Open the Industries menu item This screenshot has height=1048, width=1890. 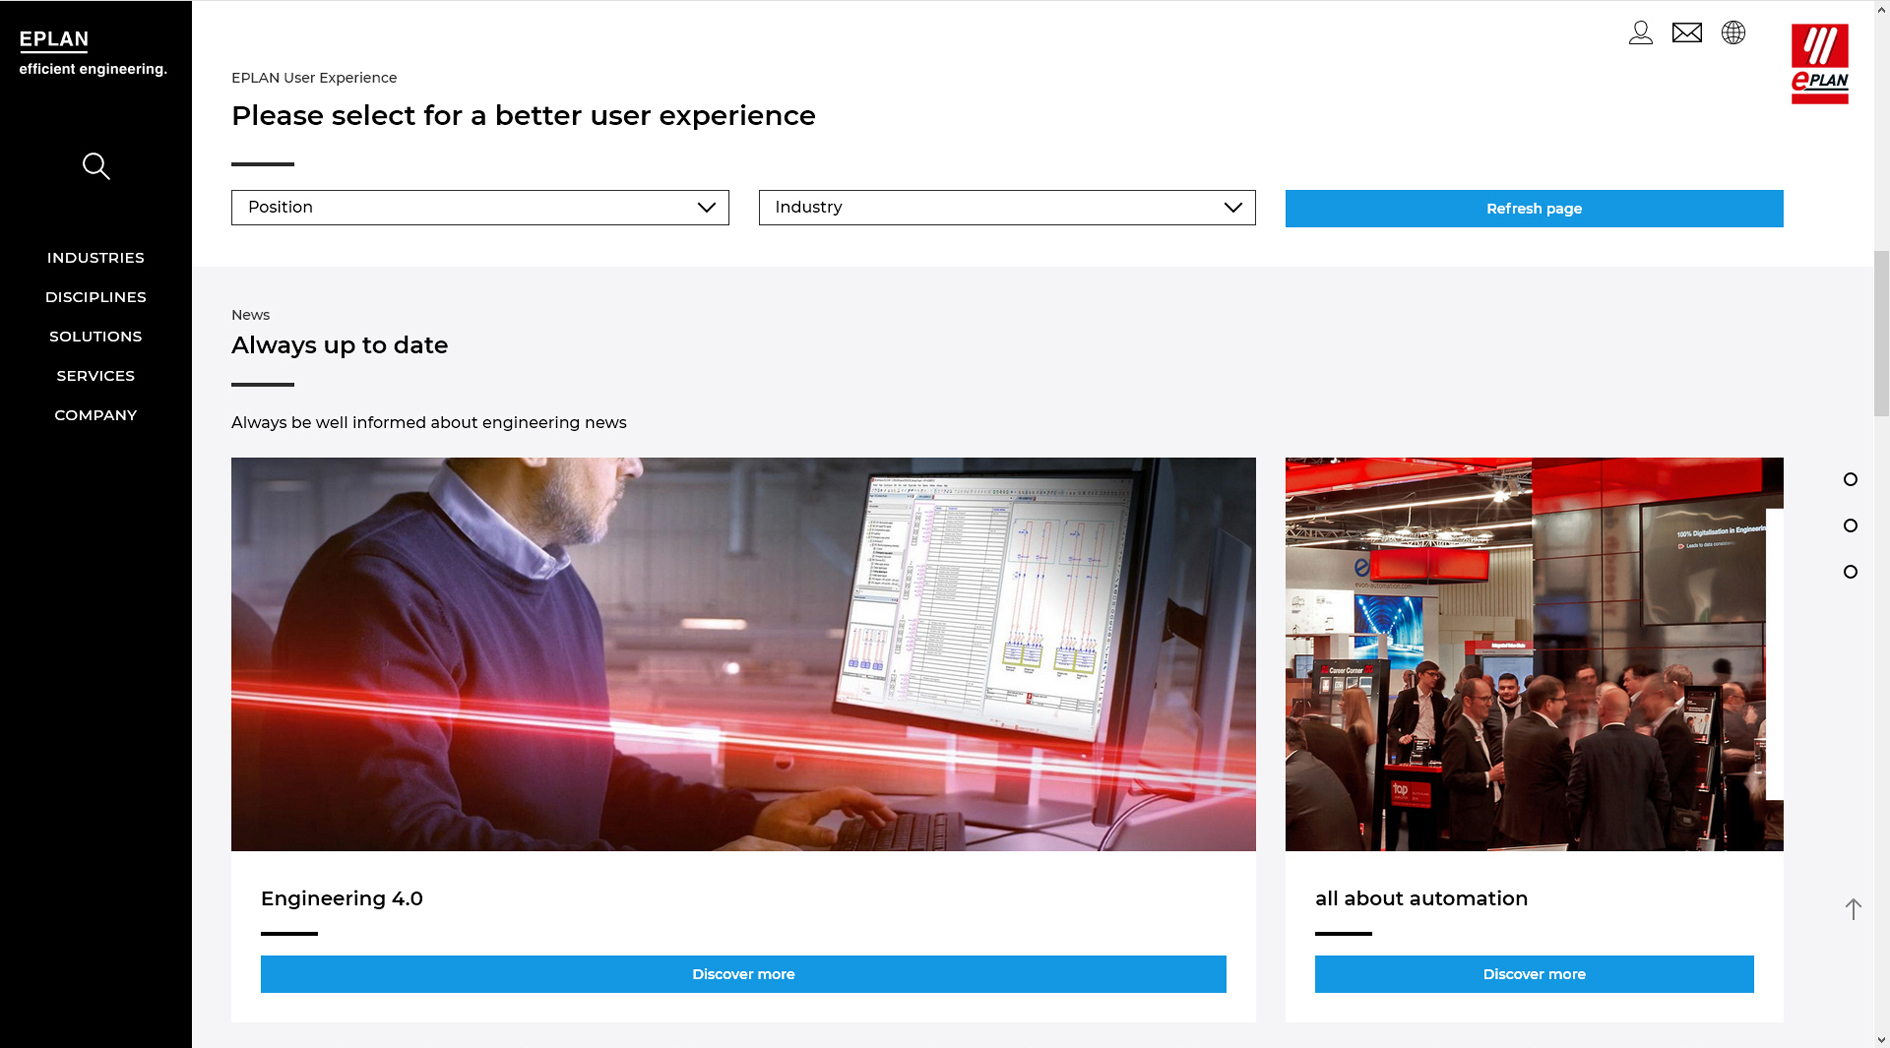(96, 258)
